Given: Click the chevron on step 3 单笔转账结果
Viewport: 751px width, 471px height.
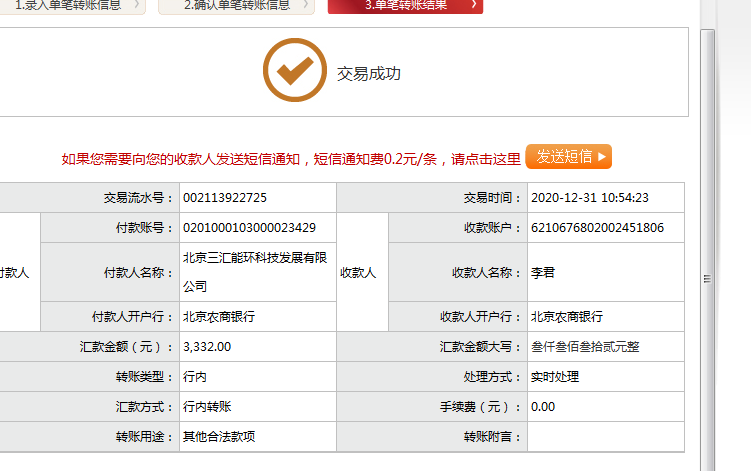Looking at the screenshot, I should click(472, 5).
